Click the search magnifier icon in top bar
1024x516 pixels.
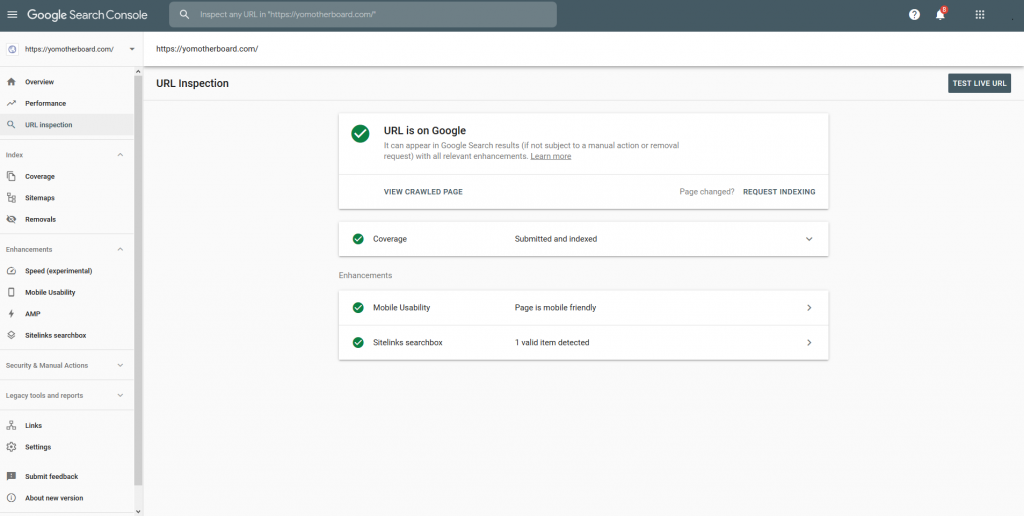185,14
